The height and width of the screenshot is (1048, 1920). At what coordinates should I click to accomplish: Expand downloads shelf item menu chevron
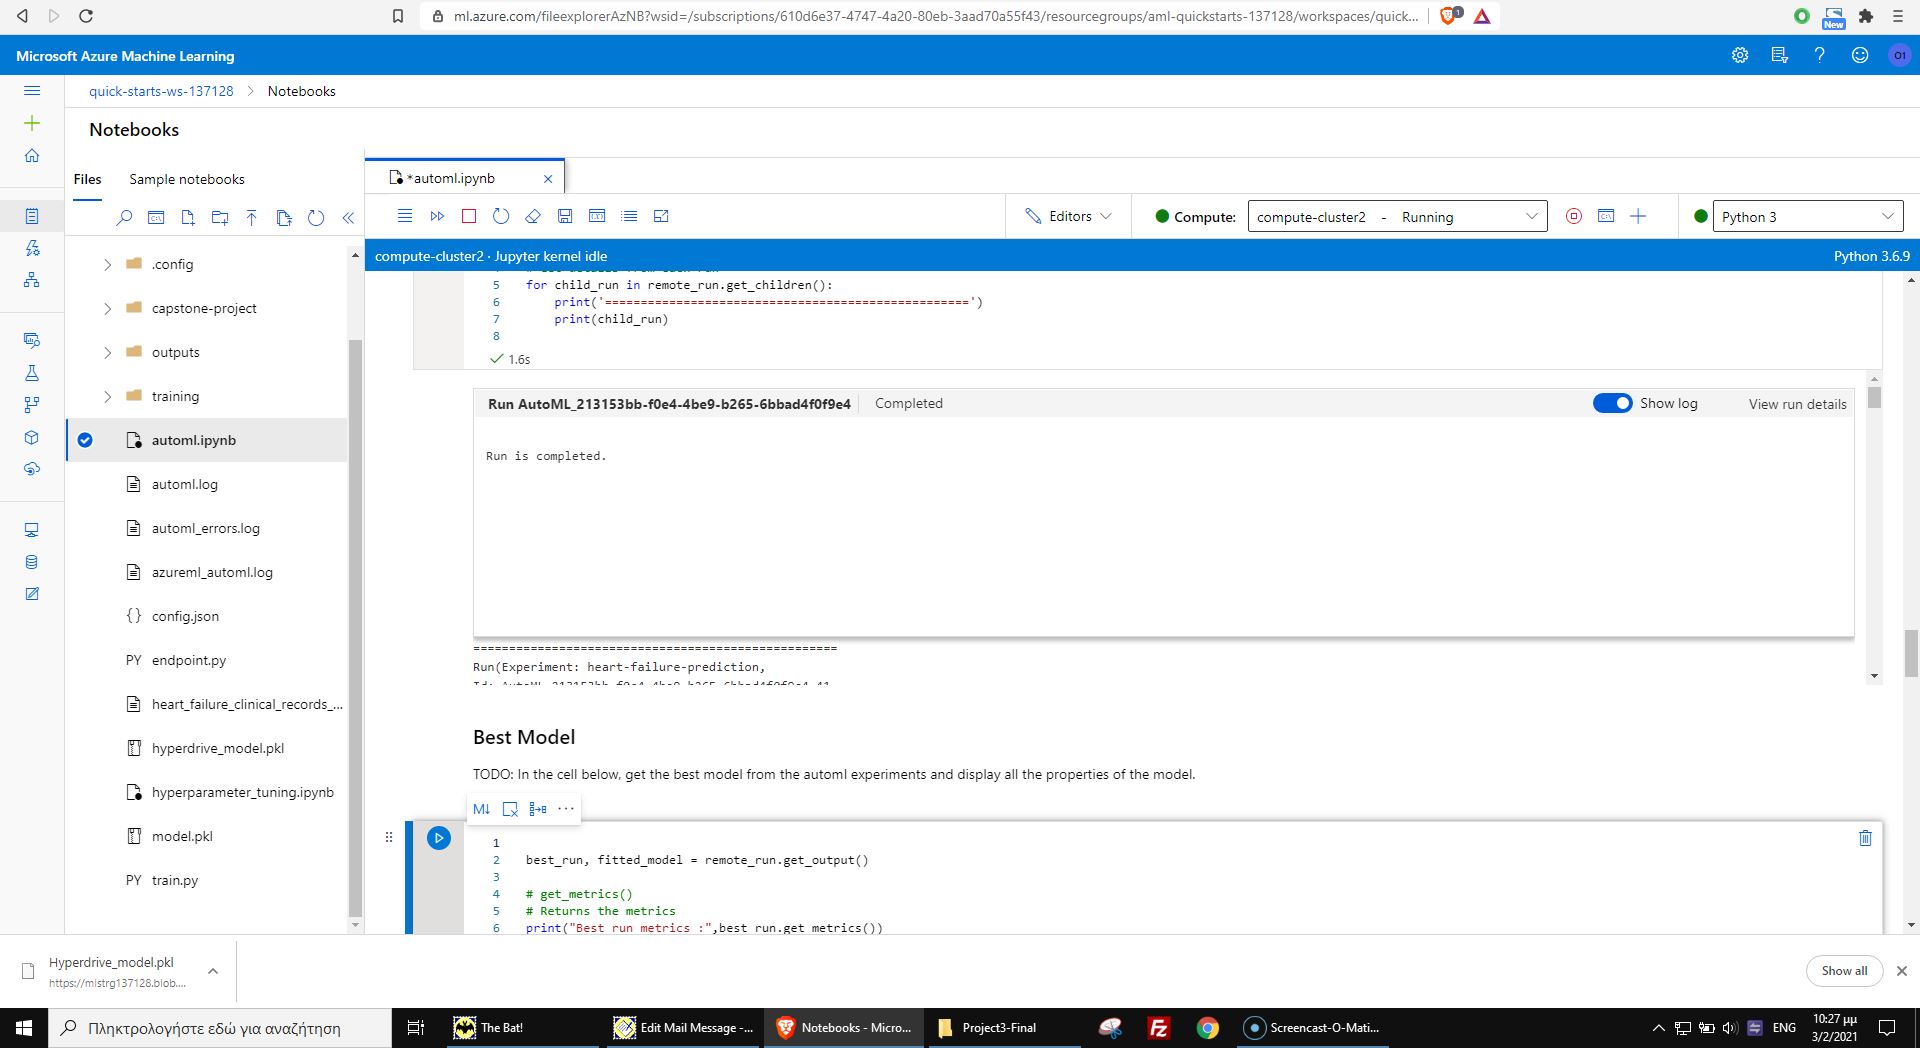pos(213,971)
